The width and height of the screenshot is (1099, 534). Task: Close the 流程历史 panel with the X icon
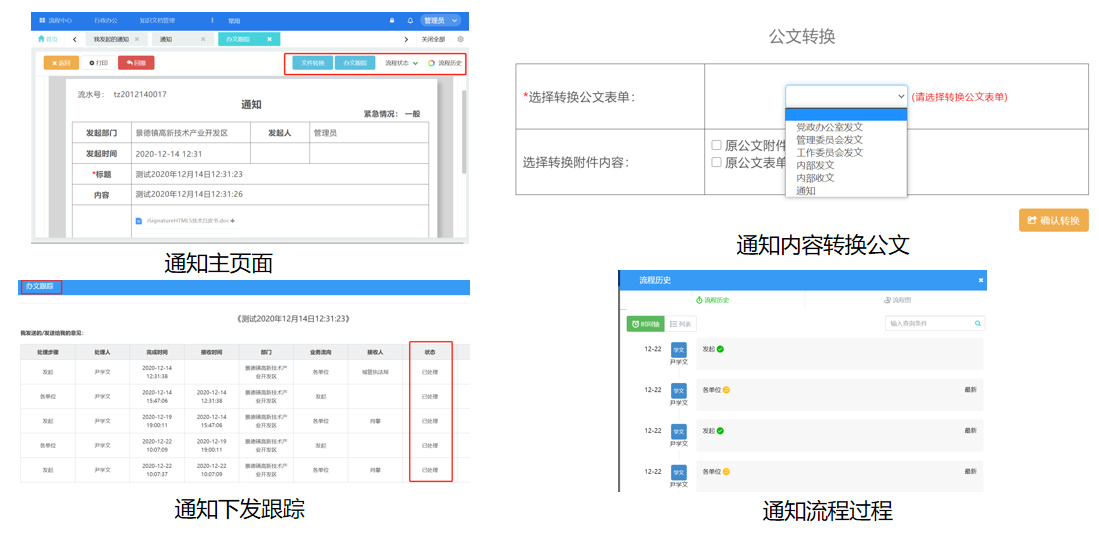coord(980,280)
